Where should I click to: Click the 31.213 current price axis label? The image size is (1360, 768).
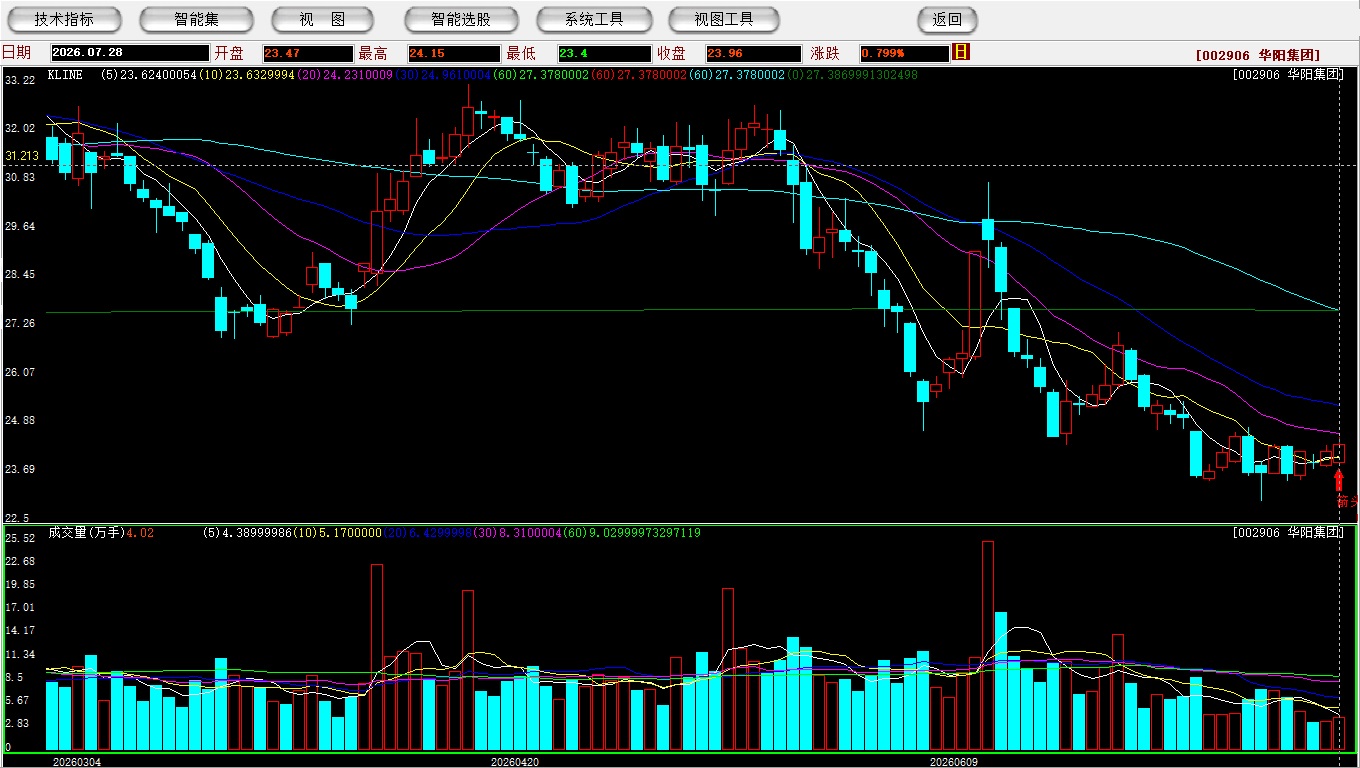22,156
